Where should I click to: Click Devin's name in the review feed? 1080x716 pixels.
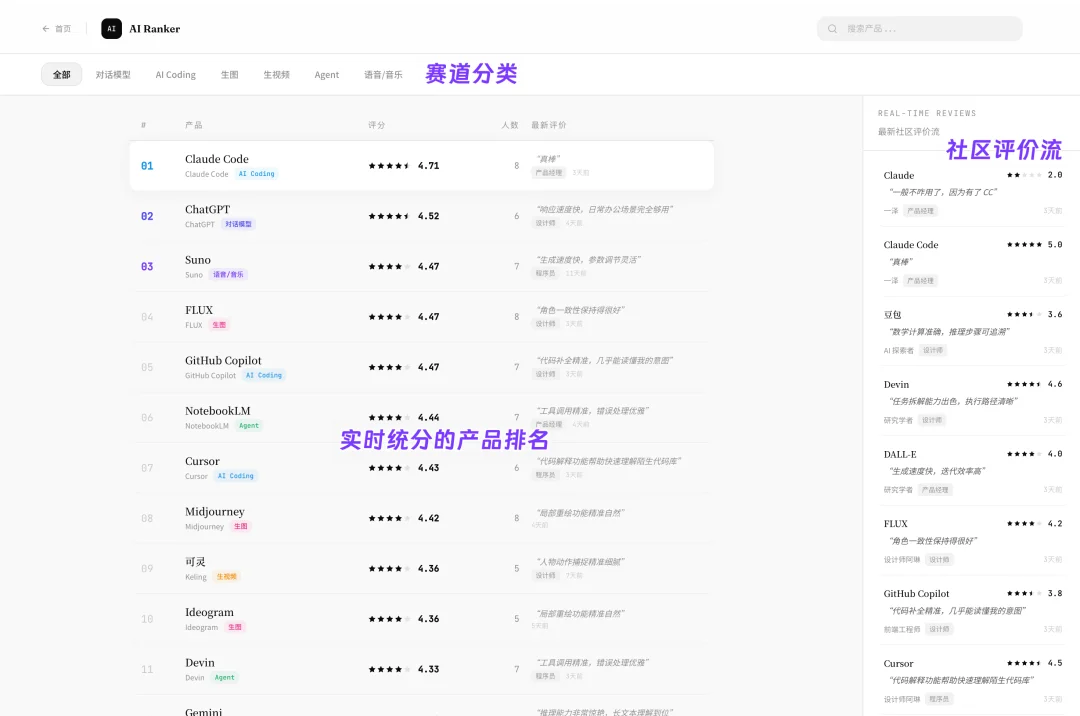point(896,384)
